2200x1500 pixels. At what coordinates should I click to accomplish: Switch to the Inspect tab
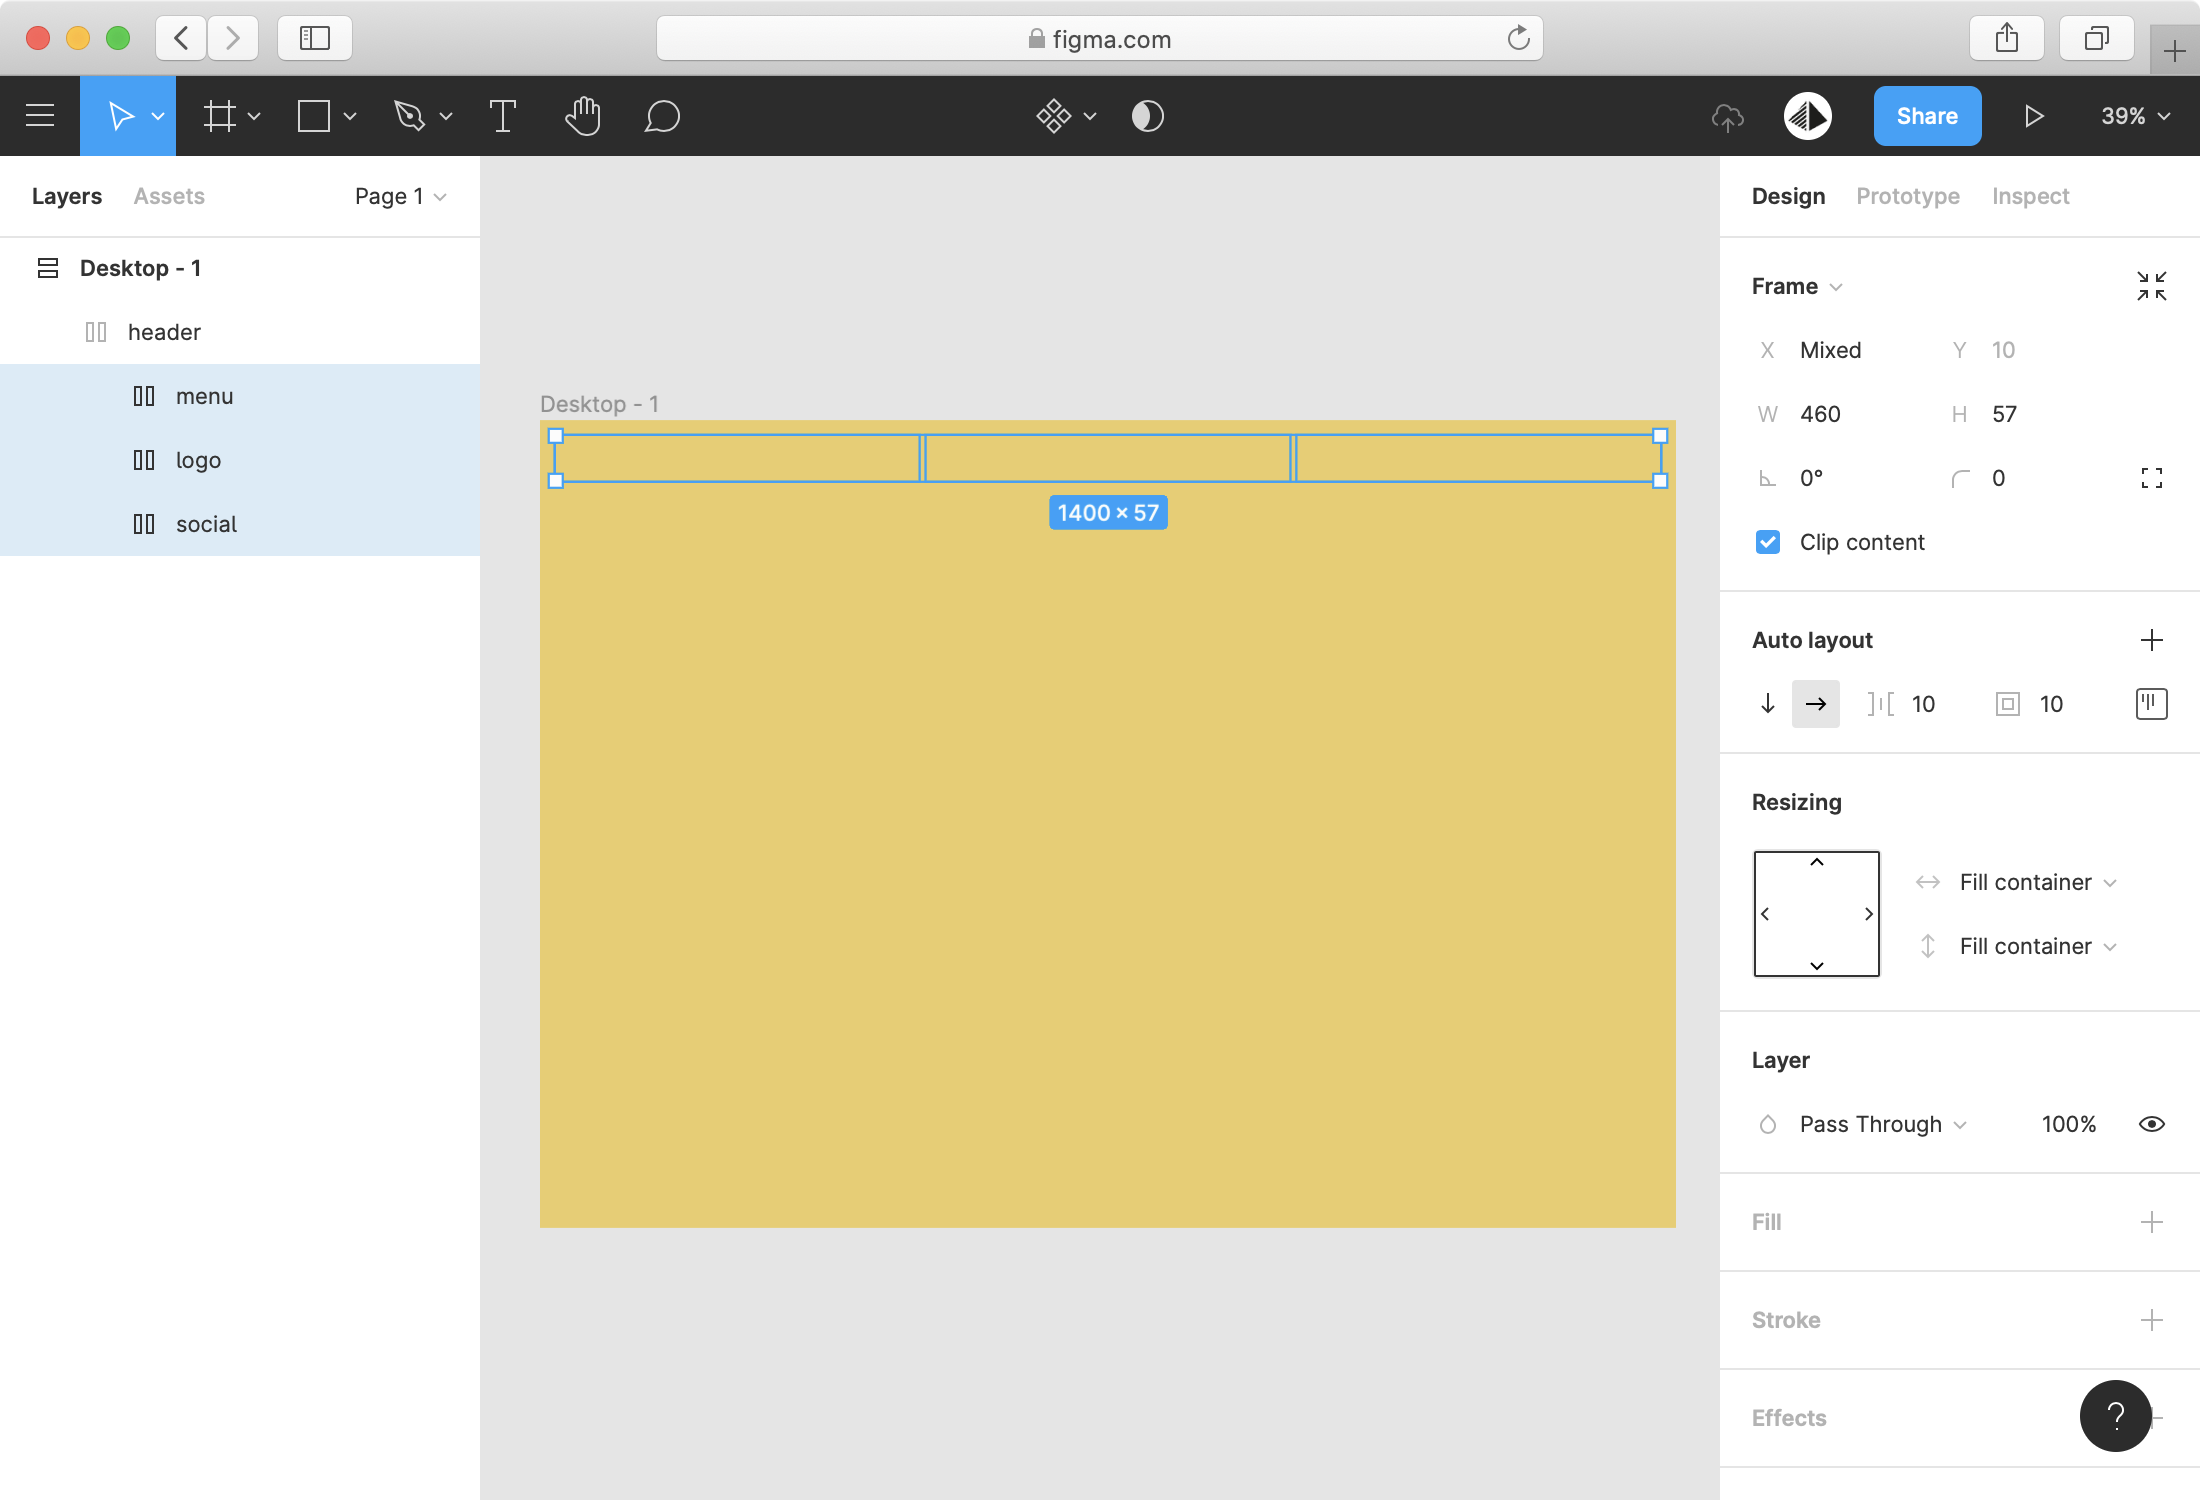2030,196
